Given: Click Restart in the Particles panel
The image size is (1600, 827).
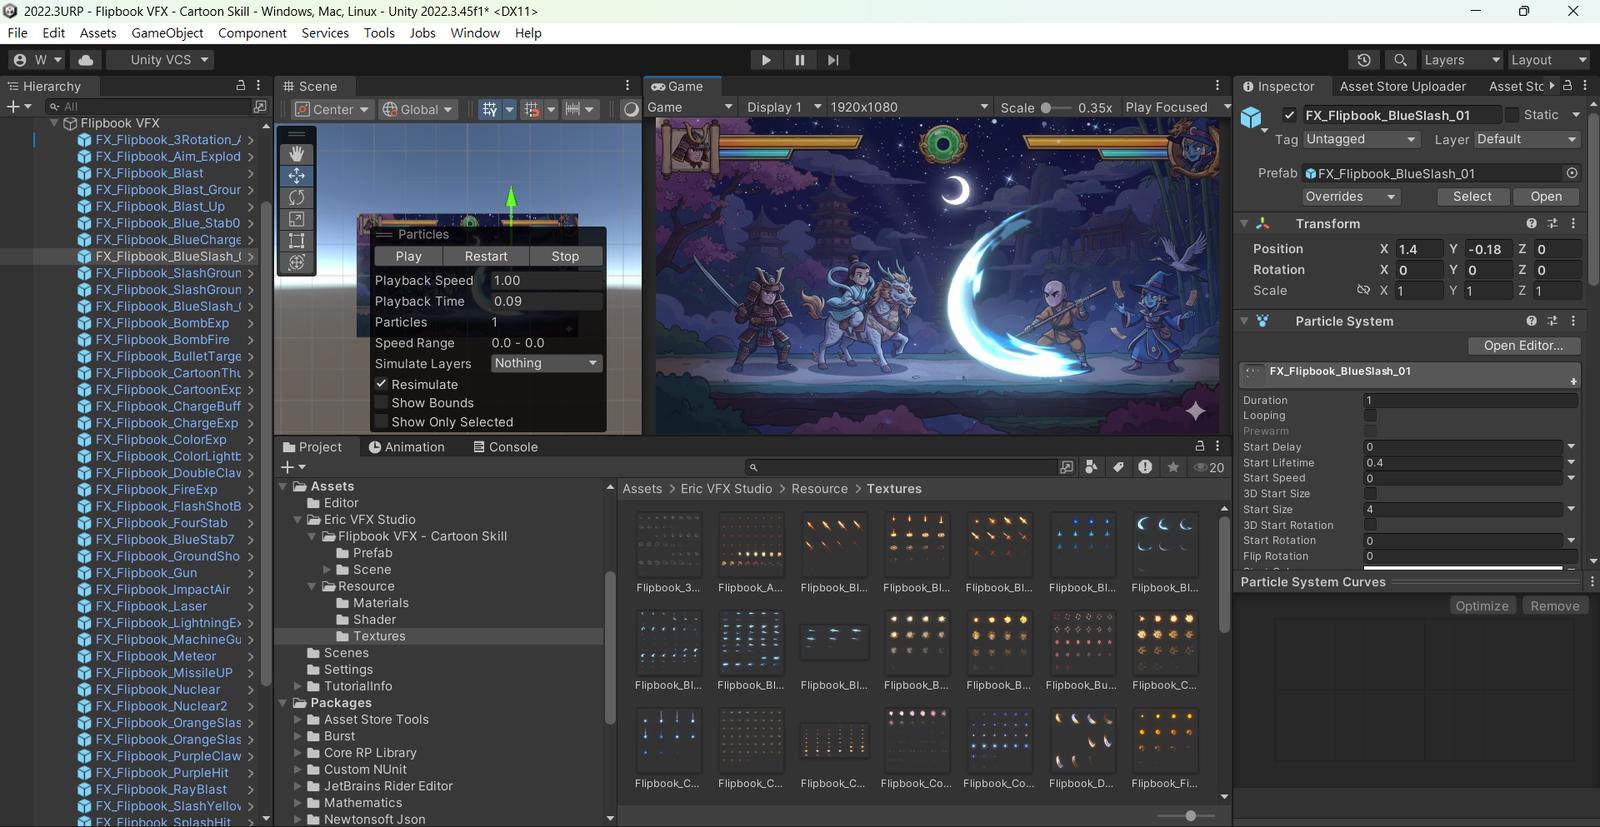Looking at the screenshot, I should [x=486, y=256].
